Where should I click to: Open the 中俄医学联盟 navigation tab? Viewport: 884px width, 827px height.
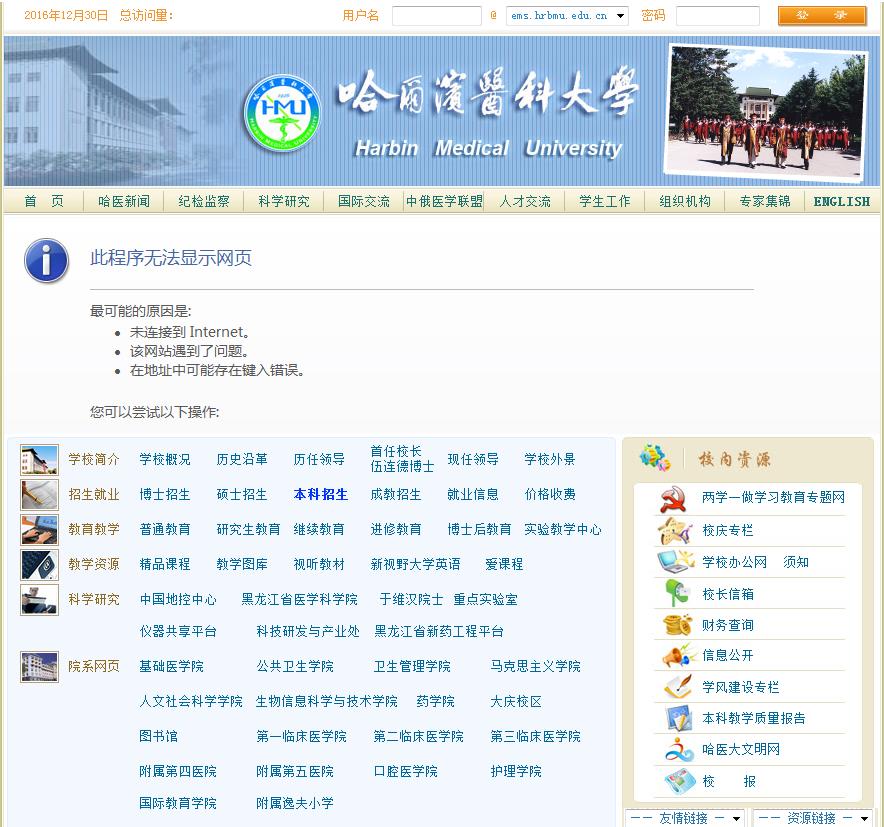(x=444, y=201)
